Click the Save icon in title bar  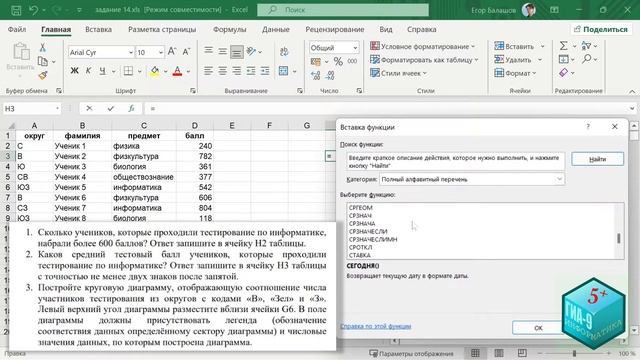pos(16,10)
